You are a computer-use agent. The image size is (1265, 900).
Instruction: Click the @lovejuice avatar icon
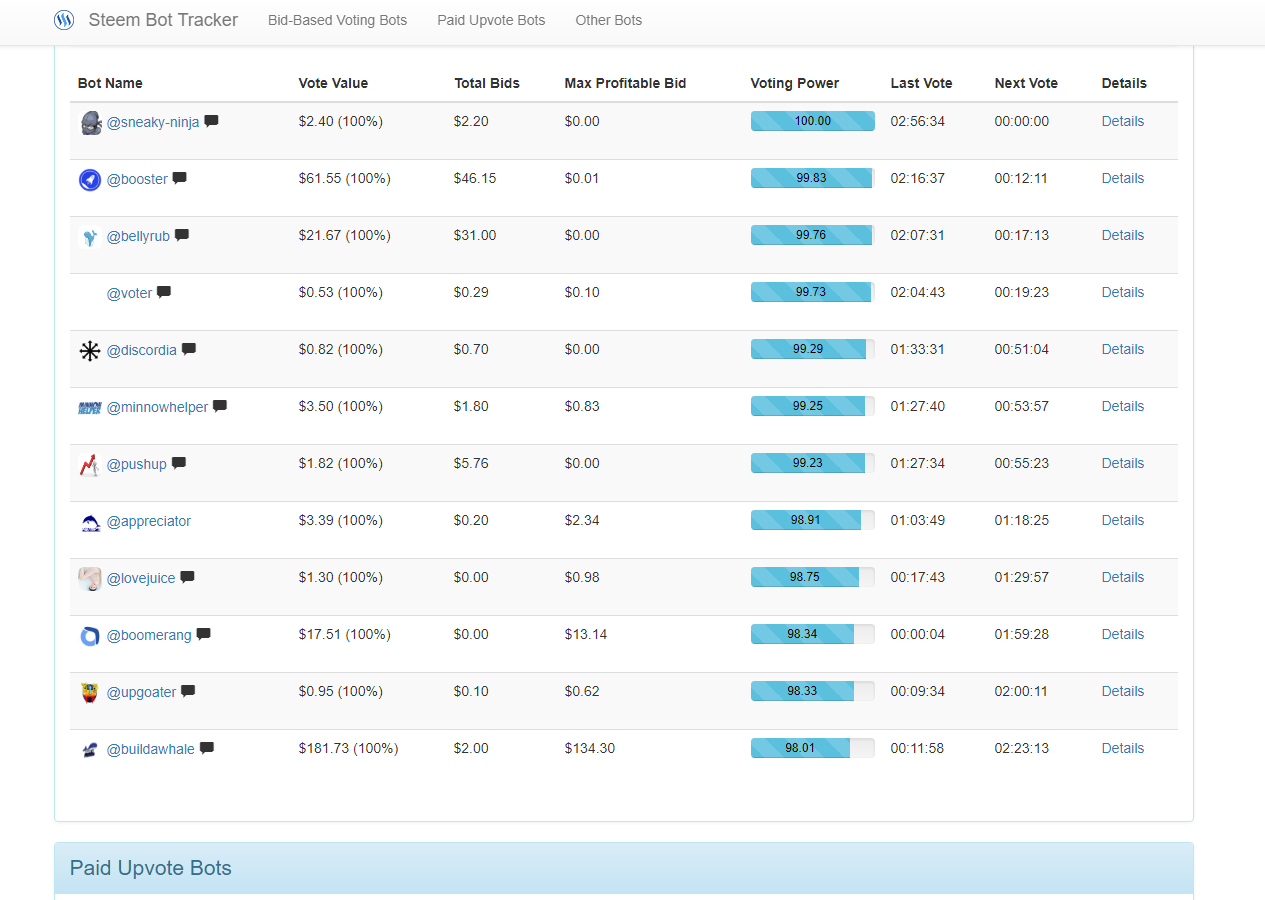tap(90, 579)
